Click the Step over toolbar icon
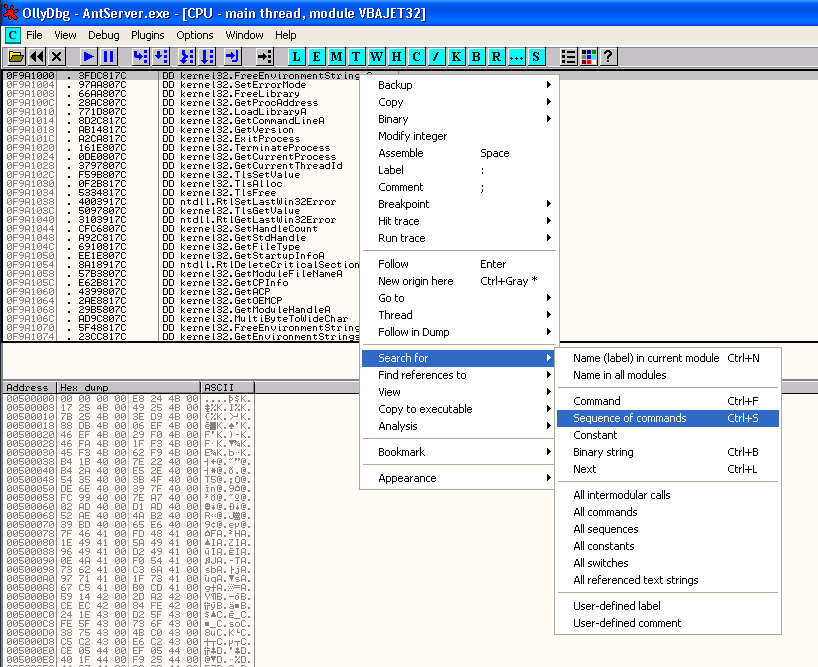818x667 pixels. 161,56
